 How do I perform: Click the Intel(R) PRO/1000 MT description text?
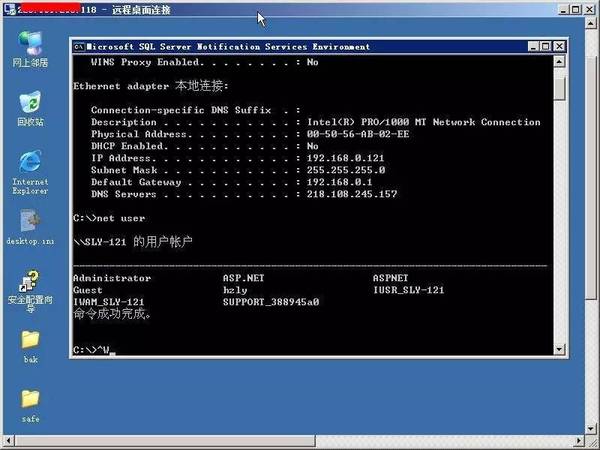(424, 122)
